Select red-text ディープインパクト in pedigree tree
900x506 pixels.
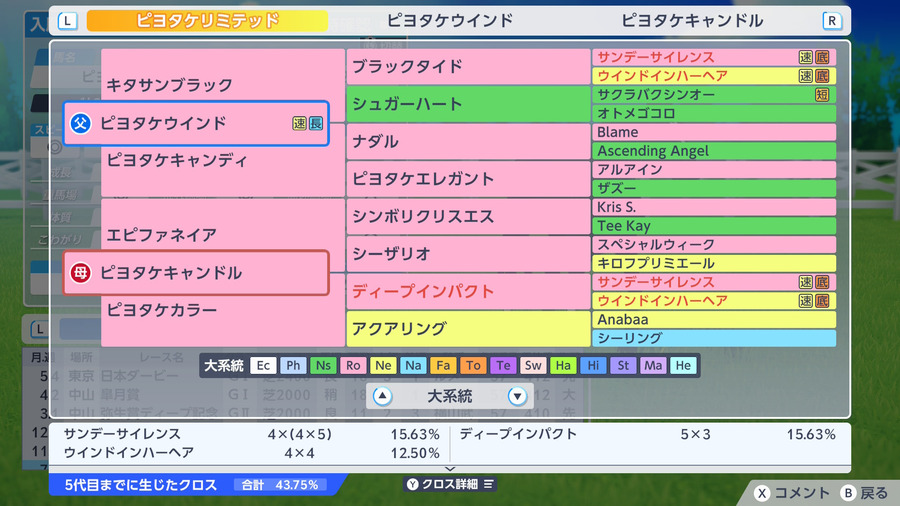click(x=468, y=291)
